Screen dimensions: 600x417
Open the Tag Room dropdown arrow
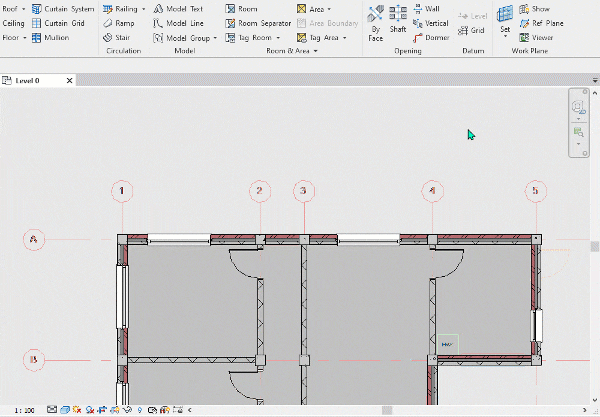click(x=278, y=37)
